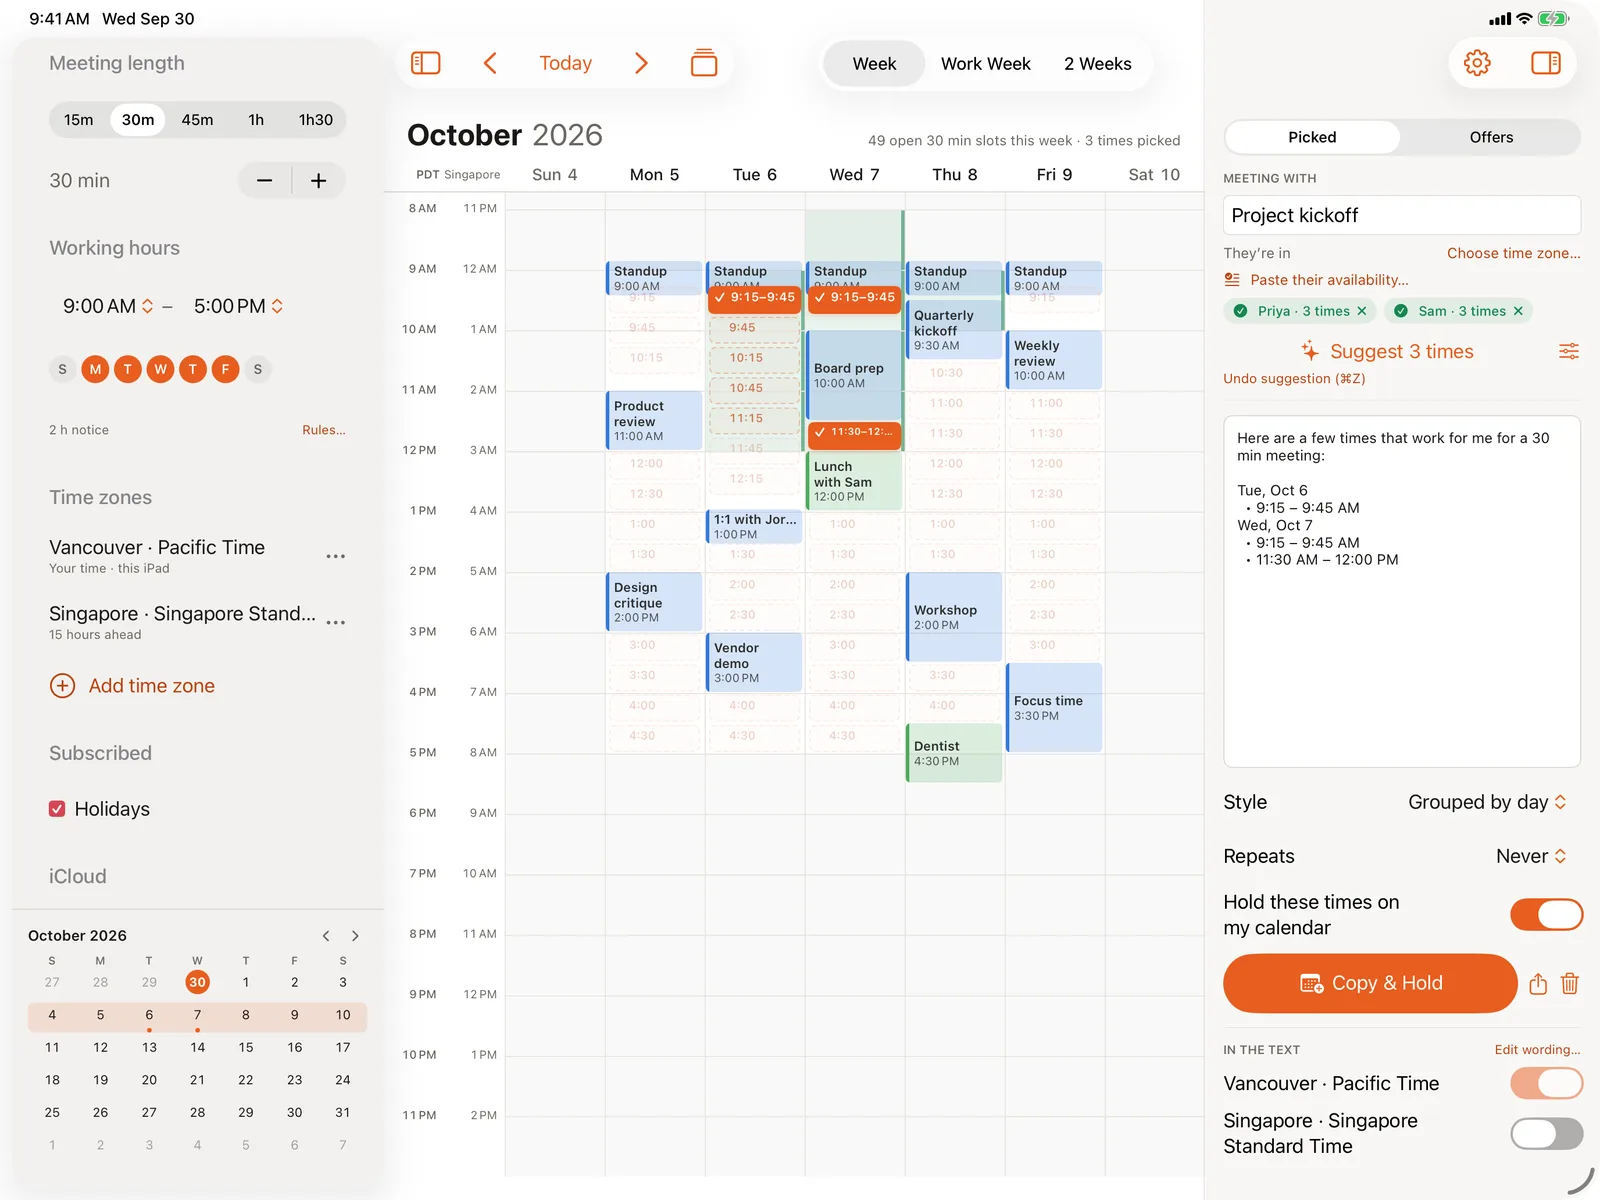This screenshot has height=1200, width=1600.
Task: Open Style Grouped by day dropdown
Action: 1487,802
